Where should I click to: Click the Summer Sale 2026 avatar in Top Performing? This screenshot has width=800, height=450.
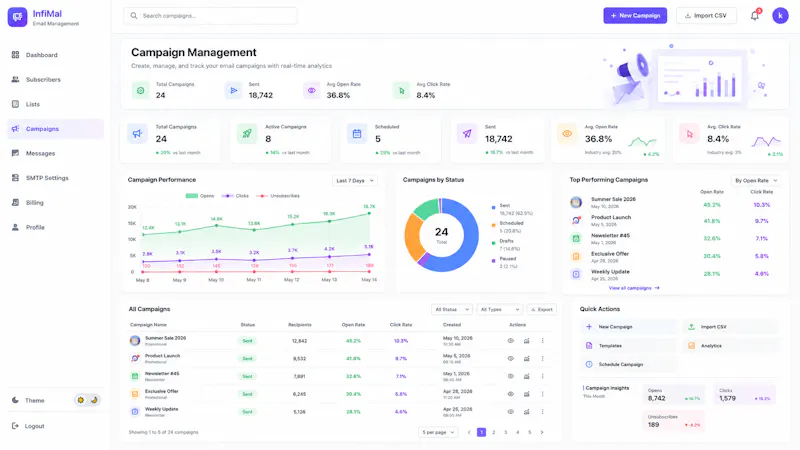coord(576,202)
